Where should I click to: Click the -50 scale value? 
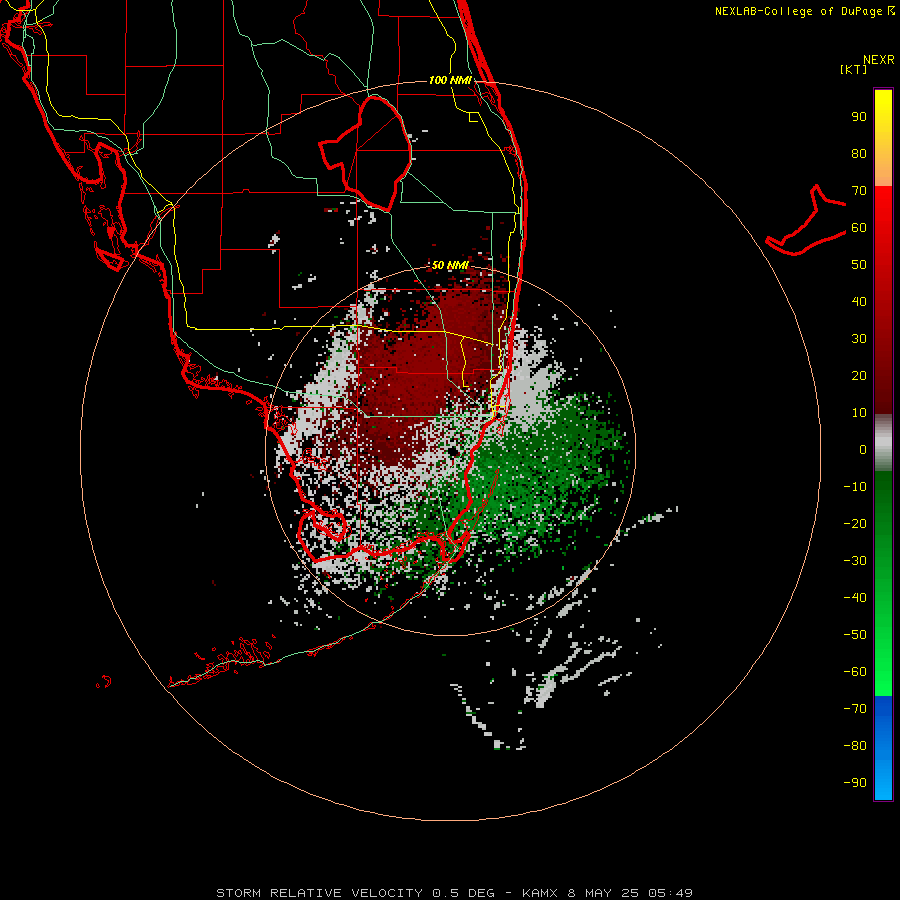(x=855, y=635)
